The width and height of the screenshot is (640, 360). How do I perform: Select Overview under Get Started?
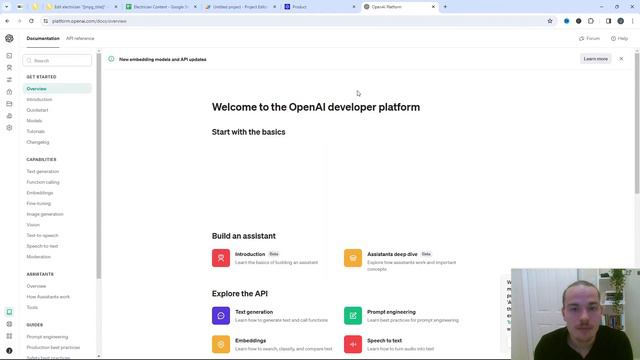57,89
